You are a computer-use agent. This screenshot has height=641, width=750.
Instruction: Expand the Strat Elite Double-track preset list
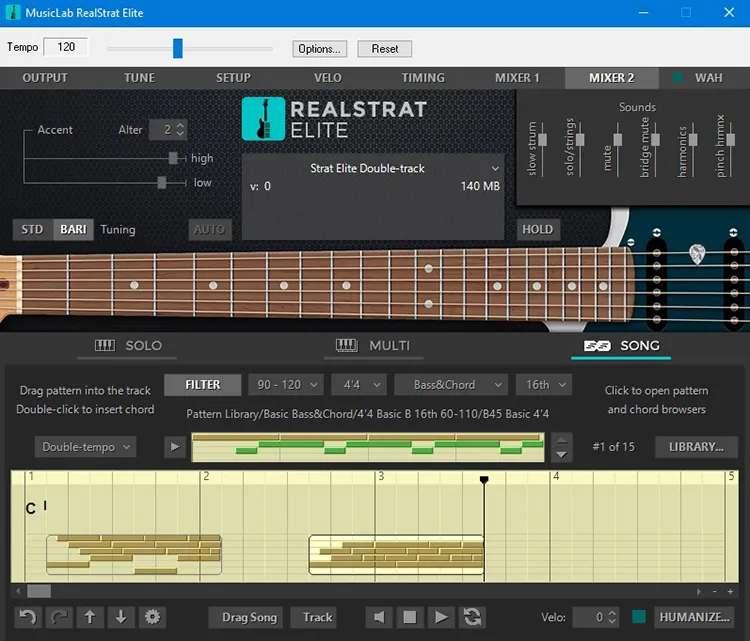tap(495, 168)
